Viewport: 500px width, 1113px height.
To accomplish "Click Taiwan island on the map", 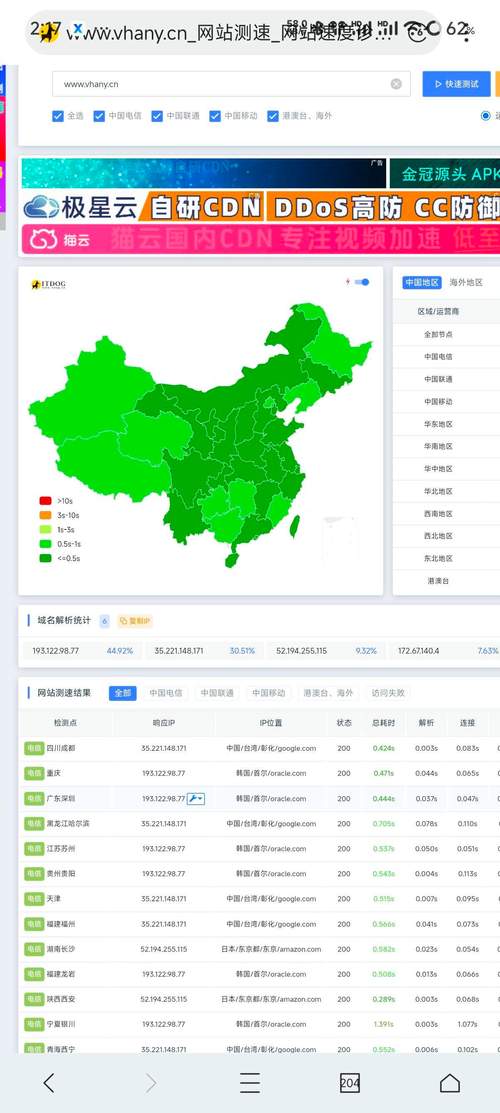I will (295, 526).
